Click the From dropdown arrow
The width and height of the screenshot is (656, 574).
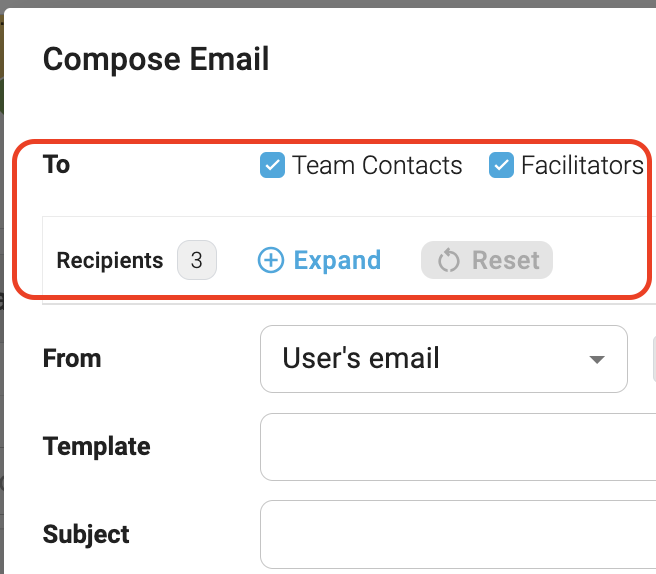(597, 359)
